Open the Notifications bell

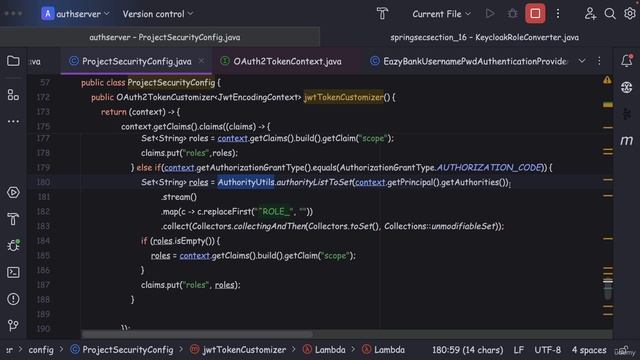point(627,61)
